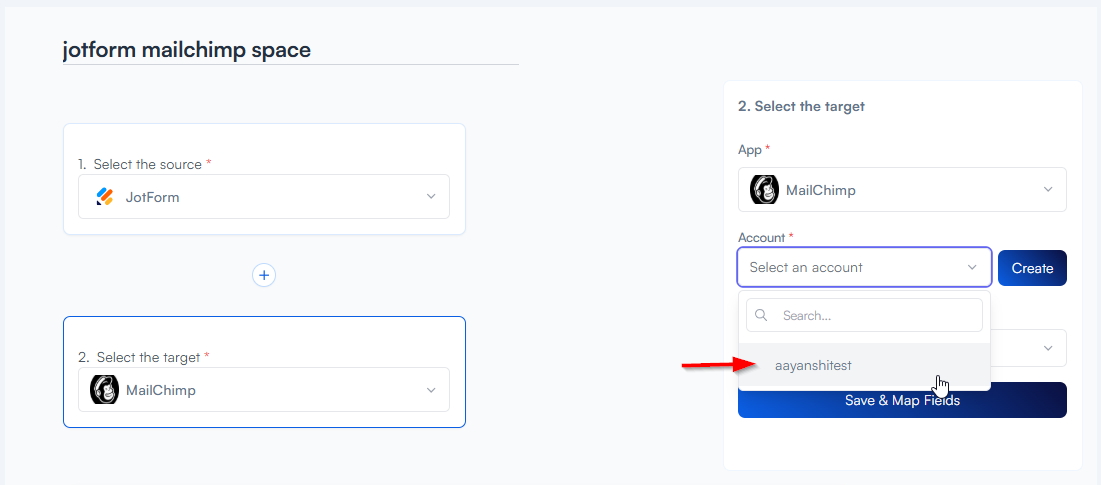
Task: Click the MailChimp logo in the left target card
Action: pos(105,390)
